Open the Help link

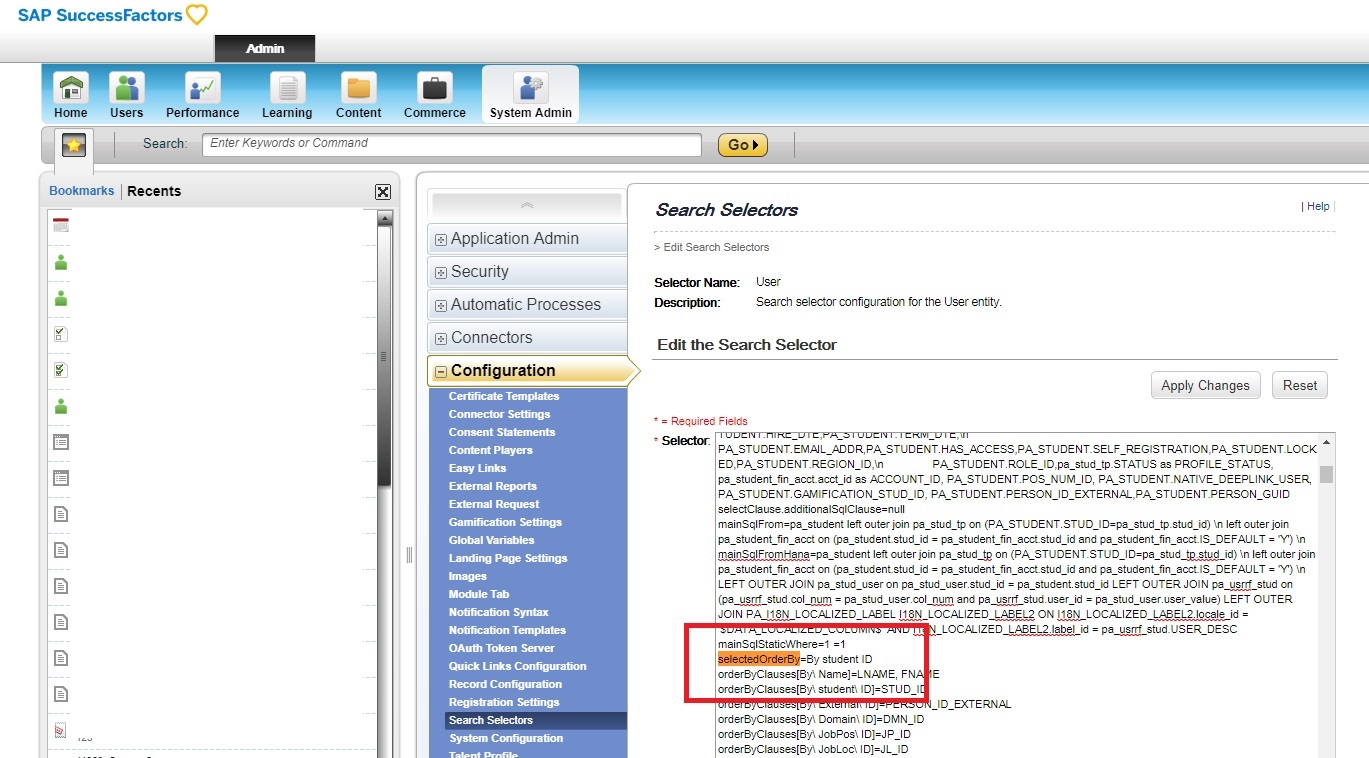pos(1318,206)
